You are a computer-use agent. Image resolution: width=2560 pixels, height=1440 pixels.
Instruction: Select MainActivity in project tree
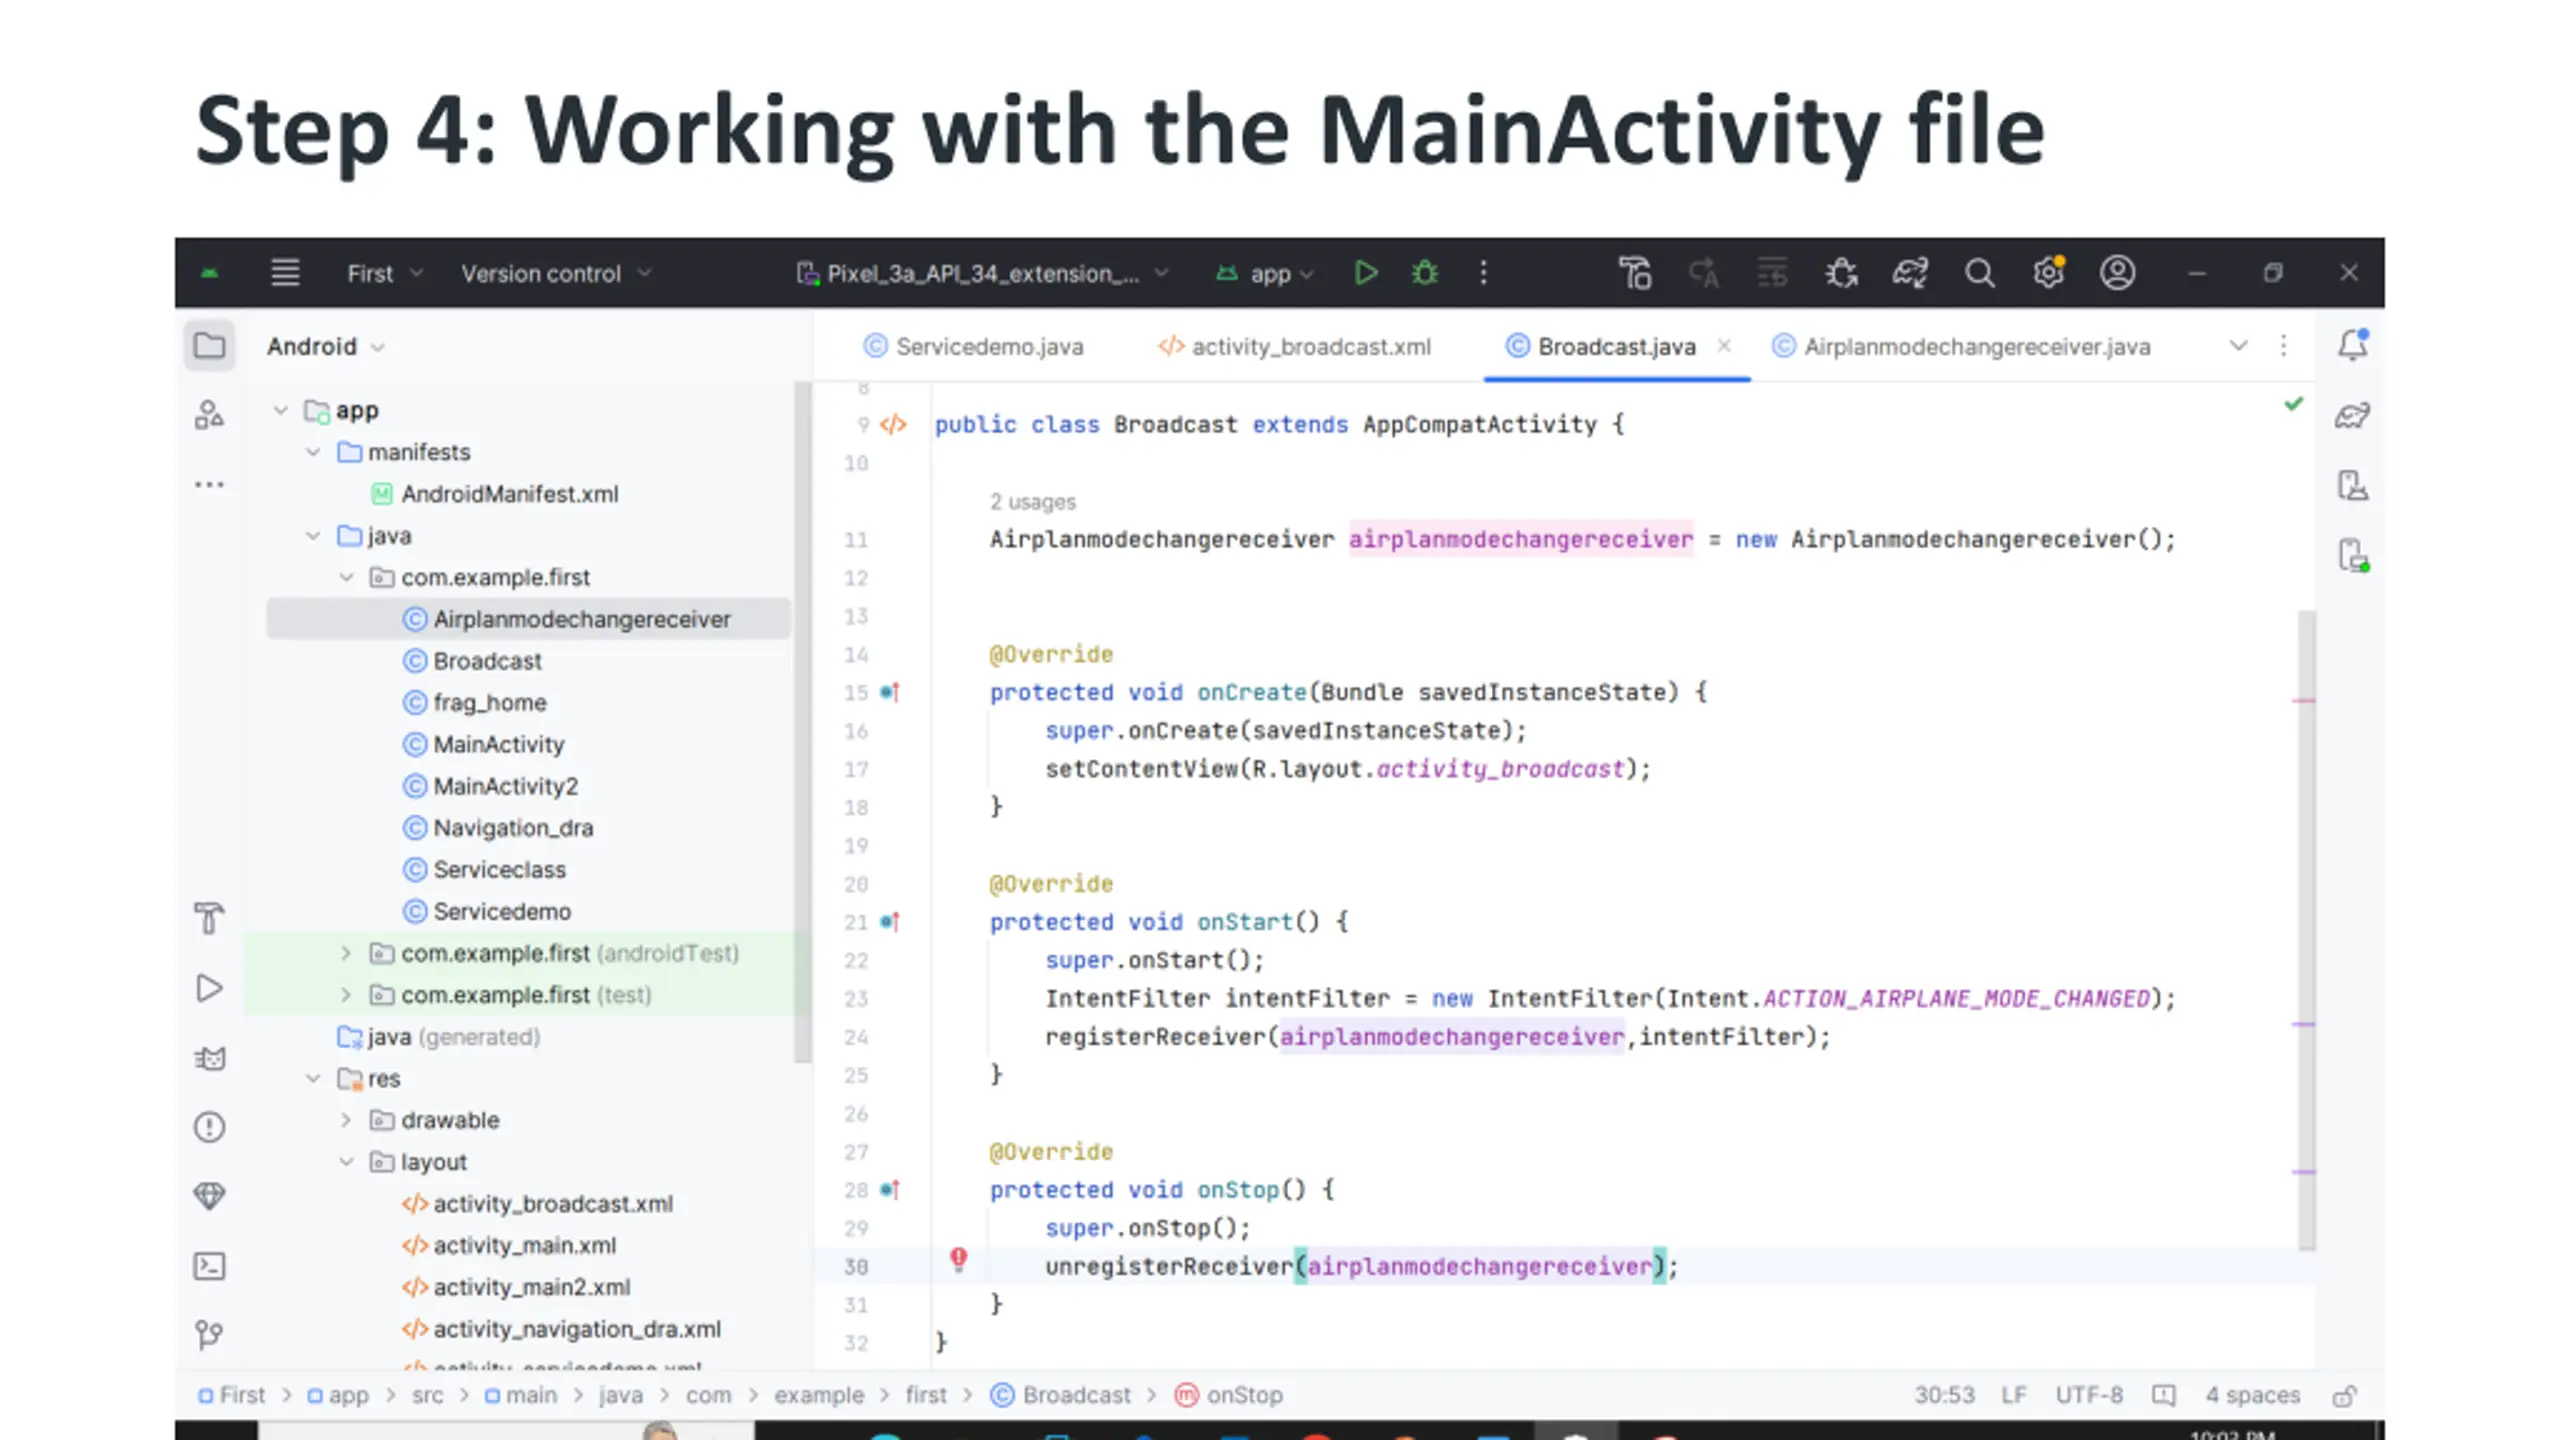coord(498,744)
